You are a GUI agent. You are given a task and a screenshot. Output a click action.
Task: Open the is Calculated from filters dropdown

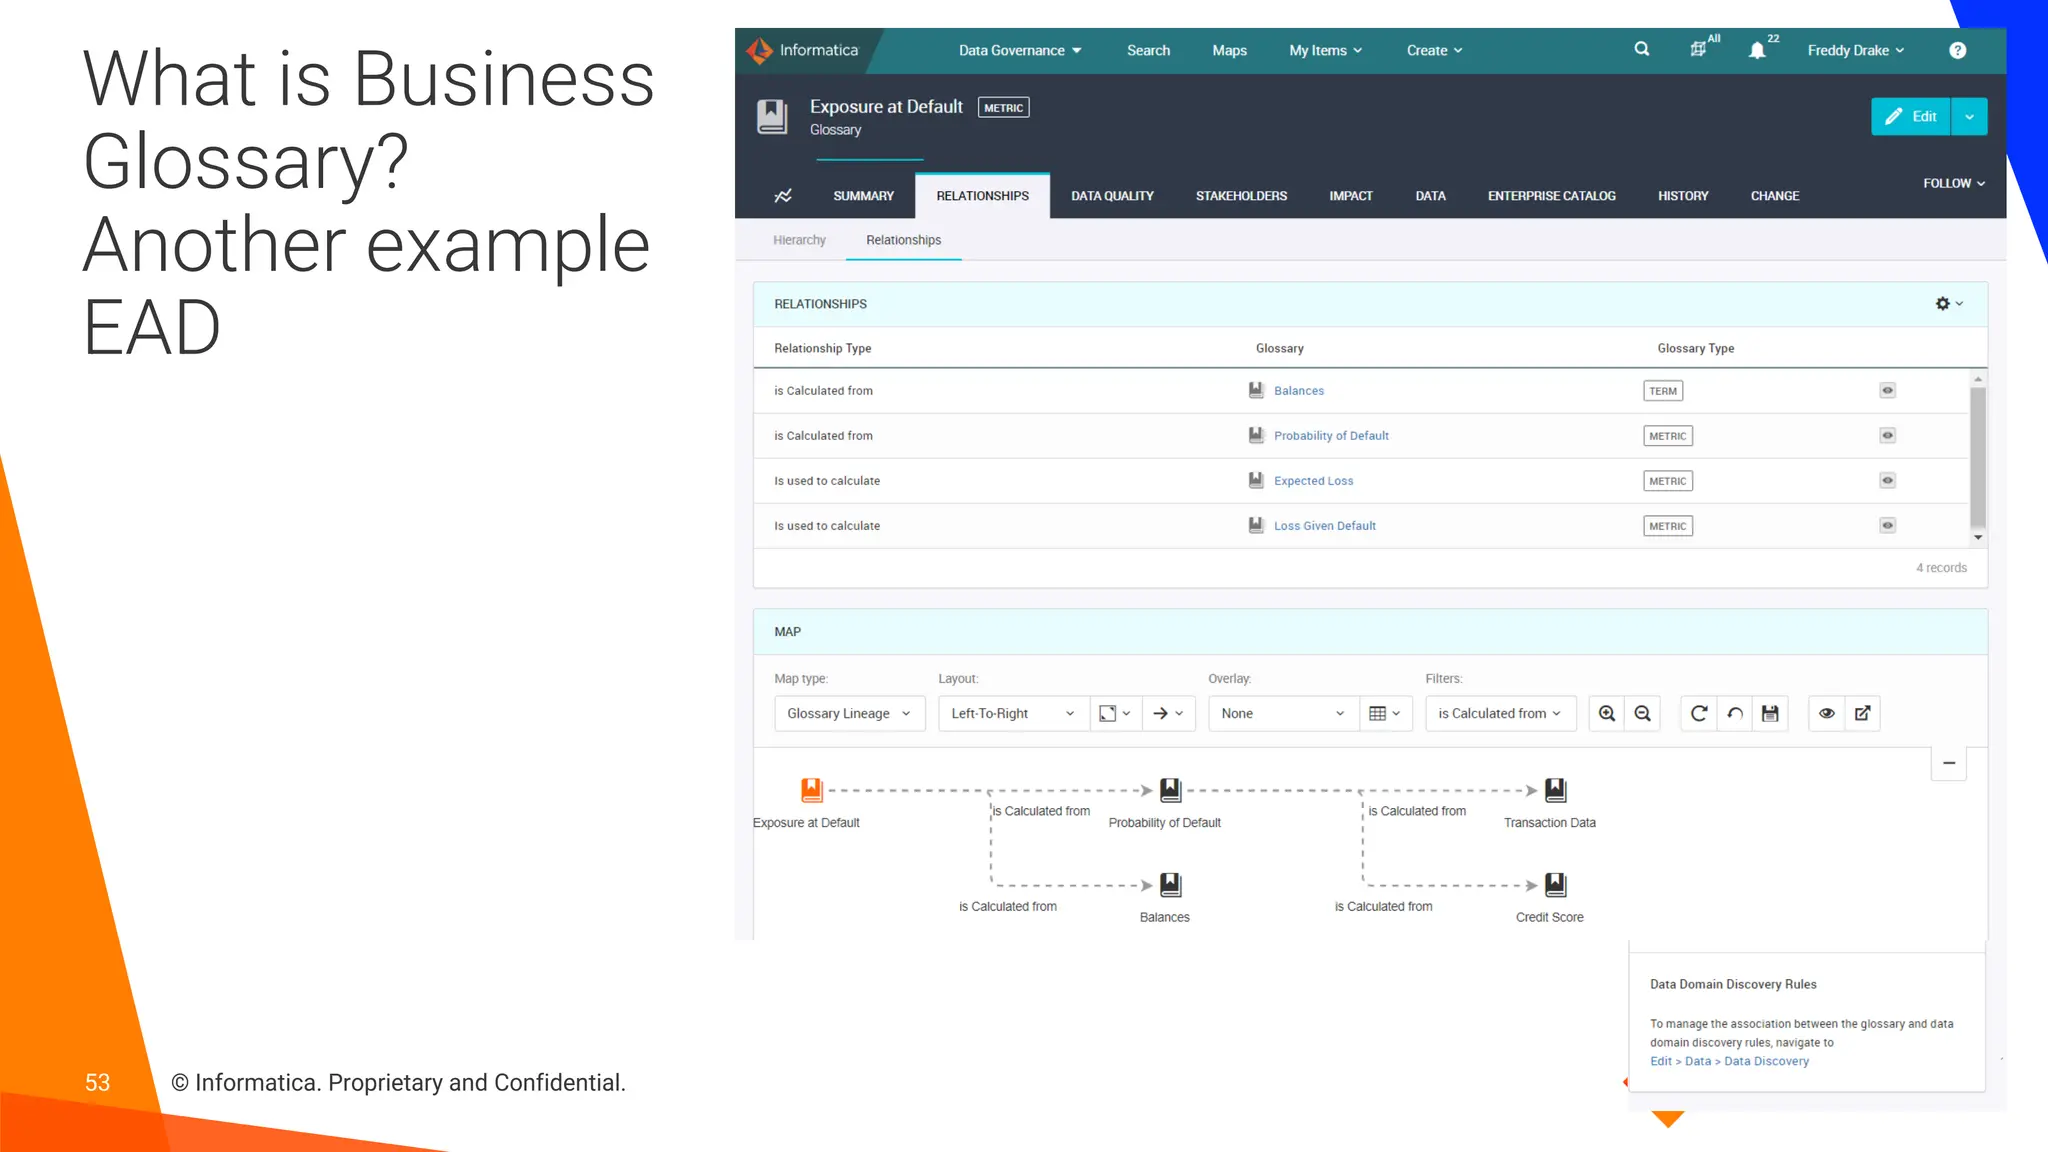pos(1499,713)
